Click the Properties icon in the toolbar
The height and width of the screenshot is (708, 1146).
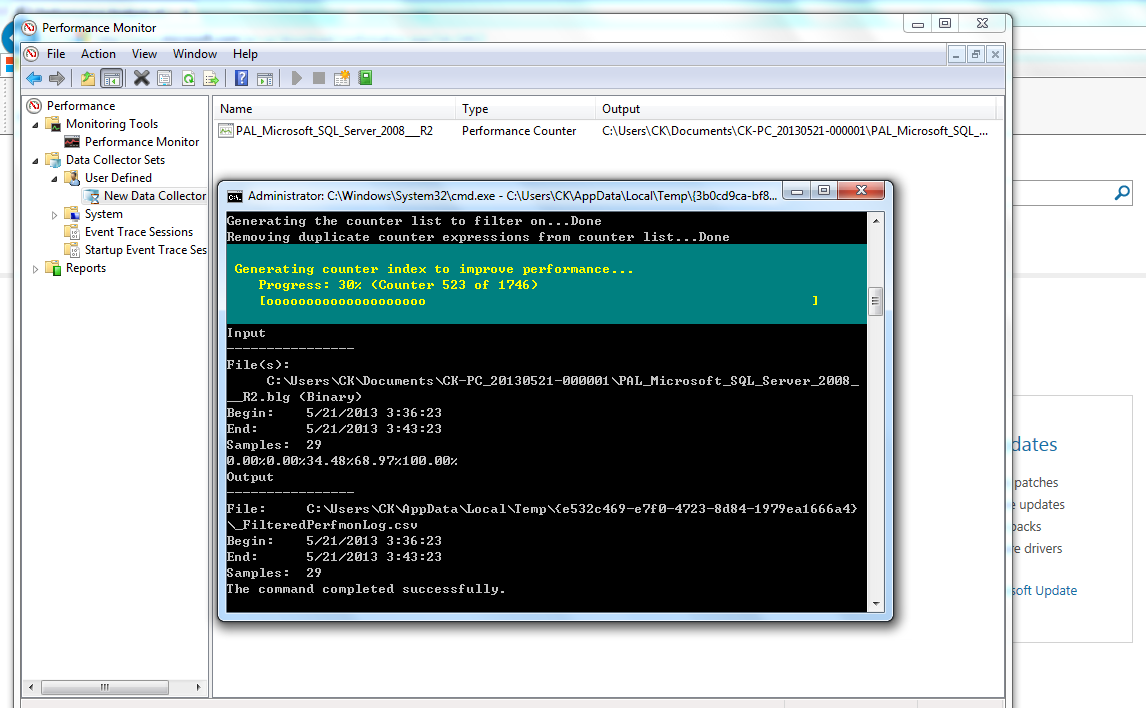(164, 78)
